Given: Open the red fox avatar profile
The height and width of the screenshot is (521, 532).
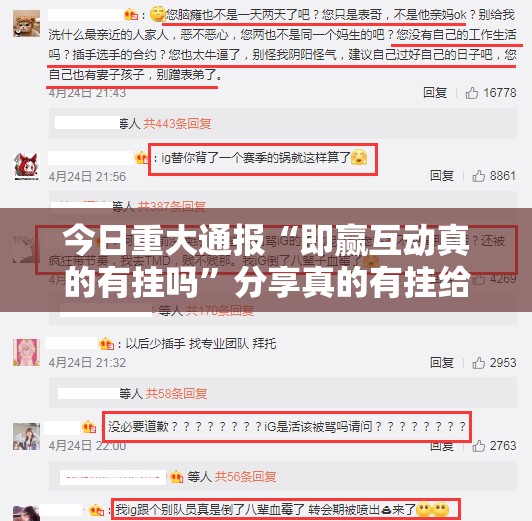Looking at the screenshot, I should point(26,166).
